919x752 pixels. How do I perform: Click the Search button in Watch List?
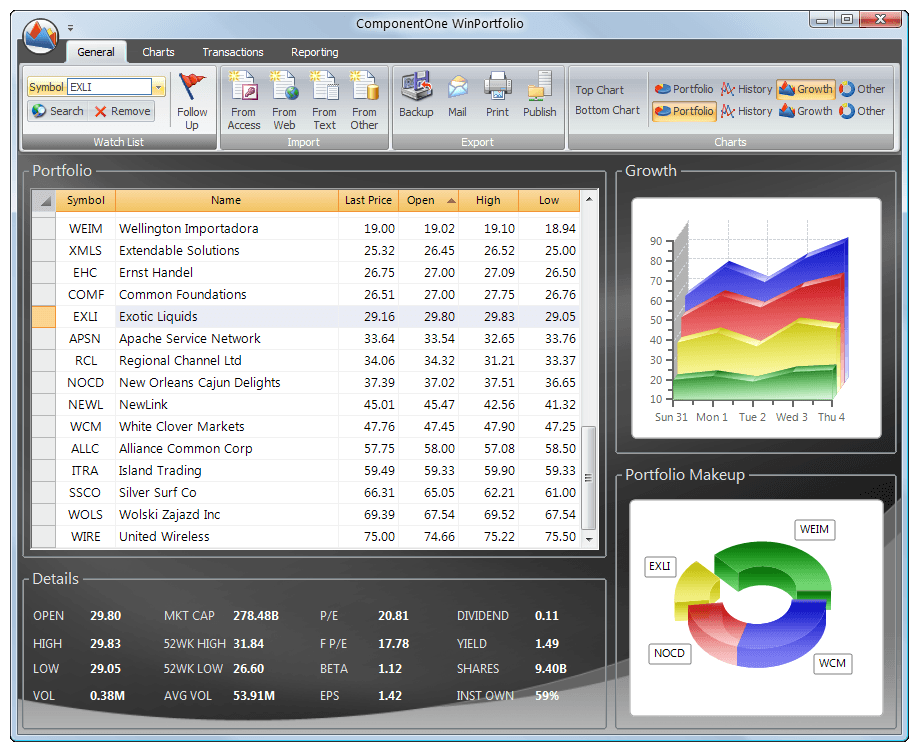point(57,111)
